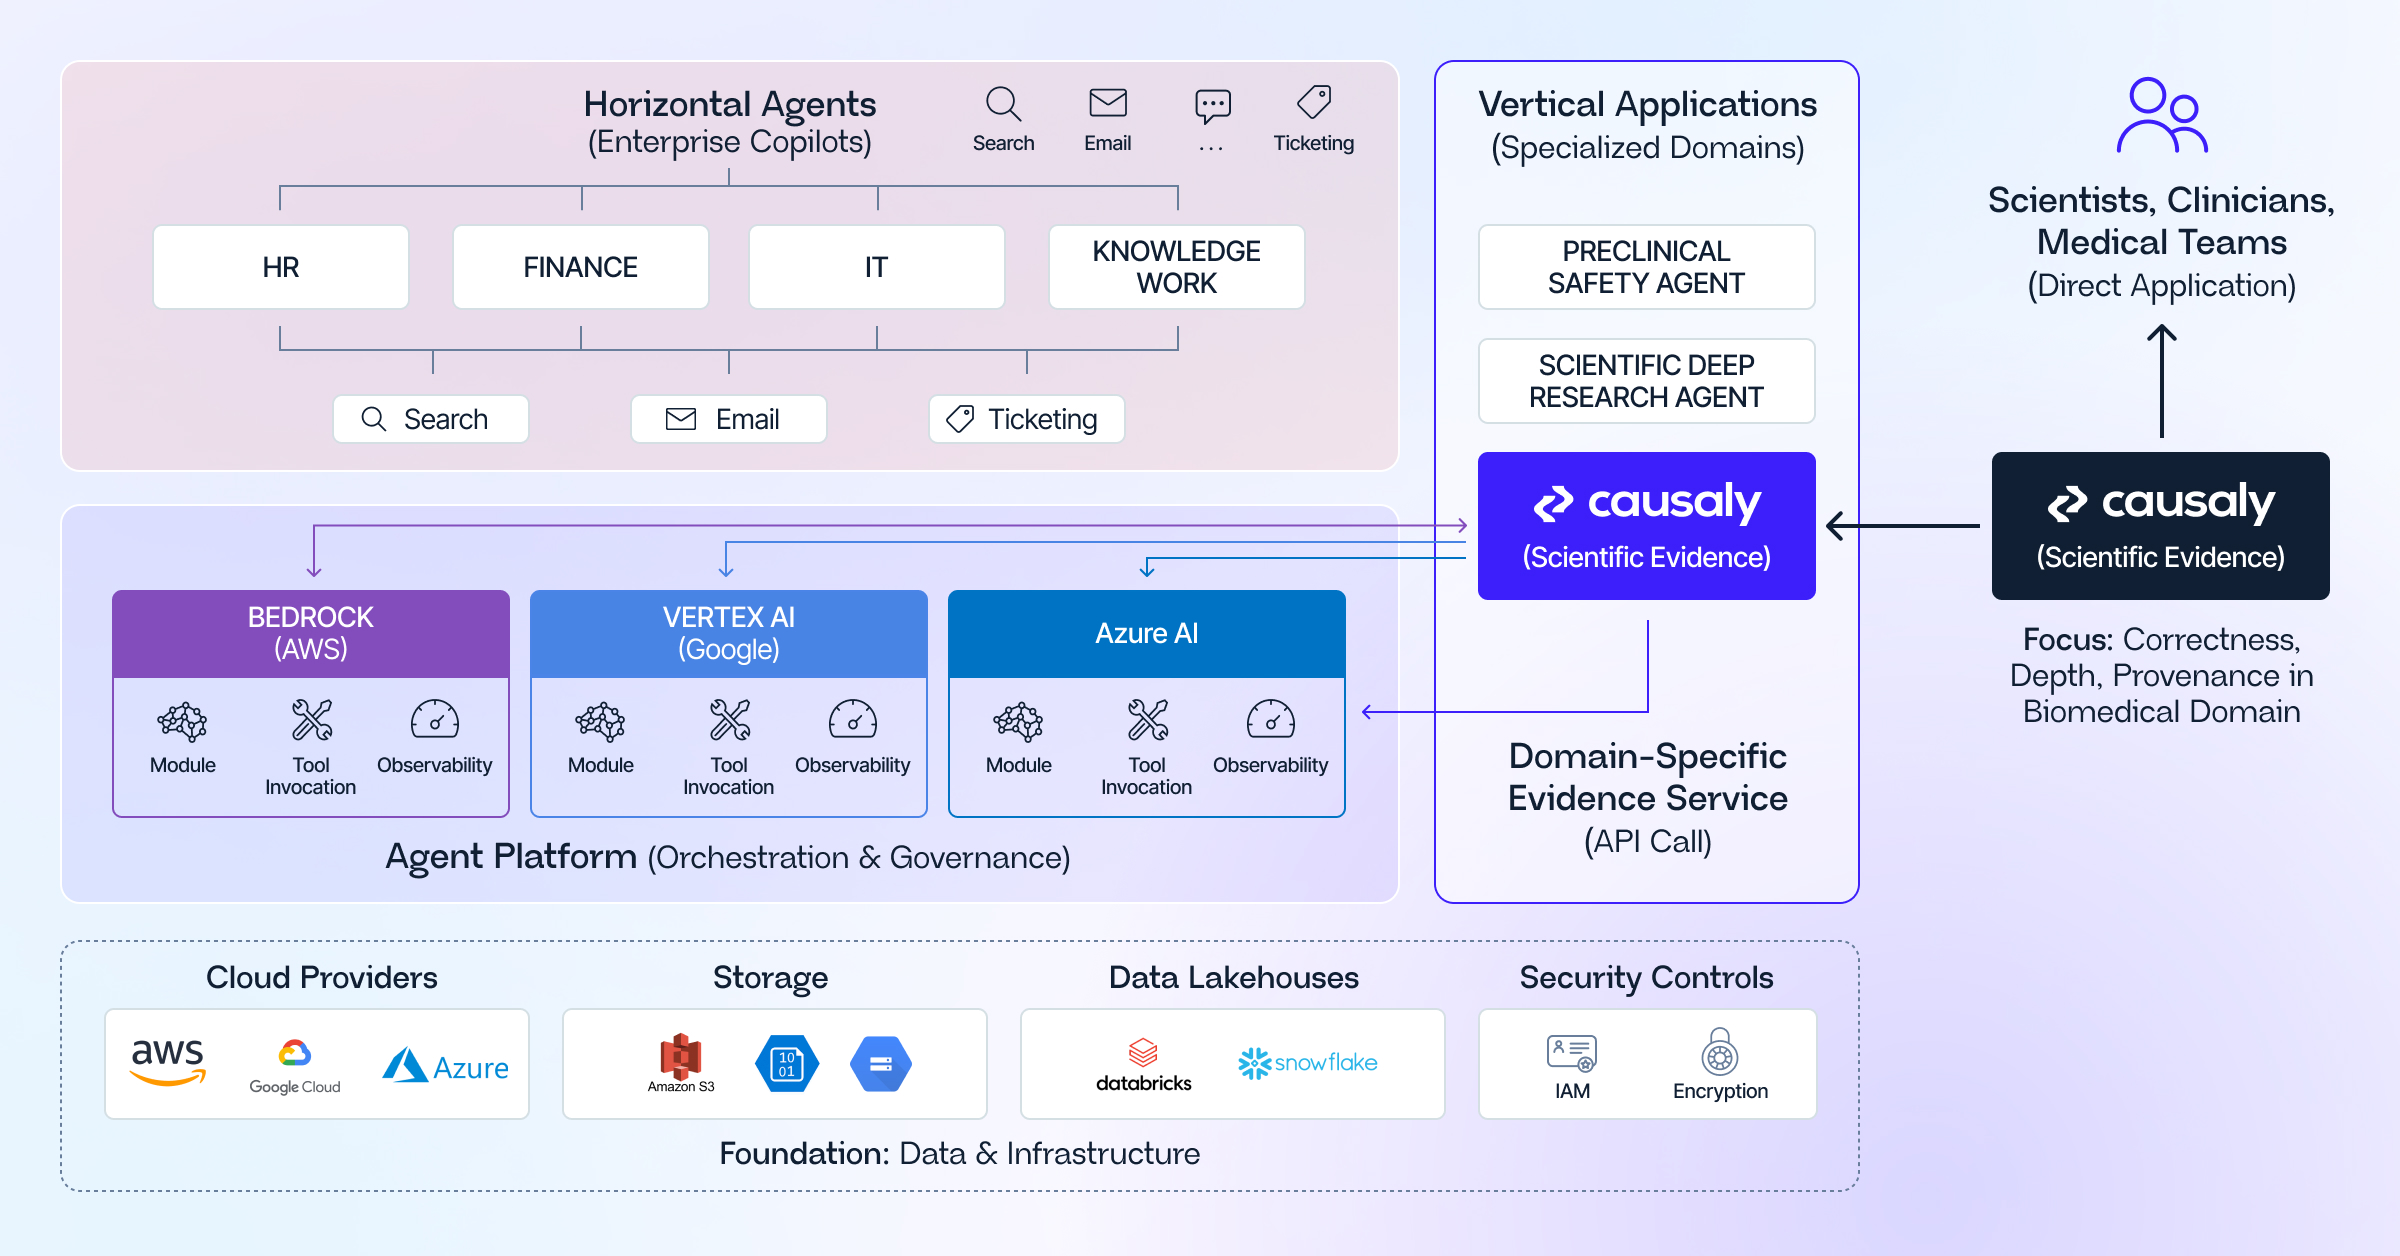Click the Azure cloud provider logo
This screenshot has height=1256, width=2400.
tap(446, 1066)
